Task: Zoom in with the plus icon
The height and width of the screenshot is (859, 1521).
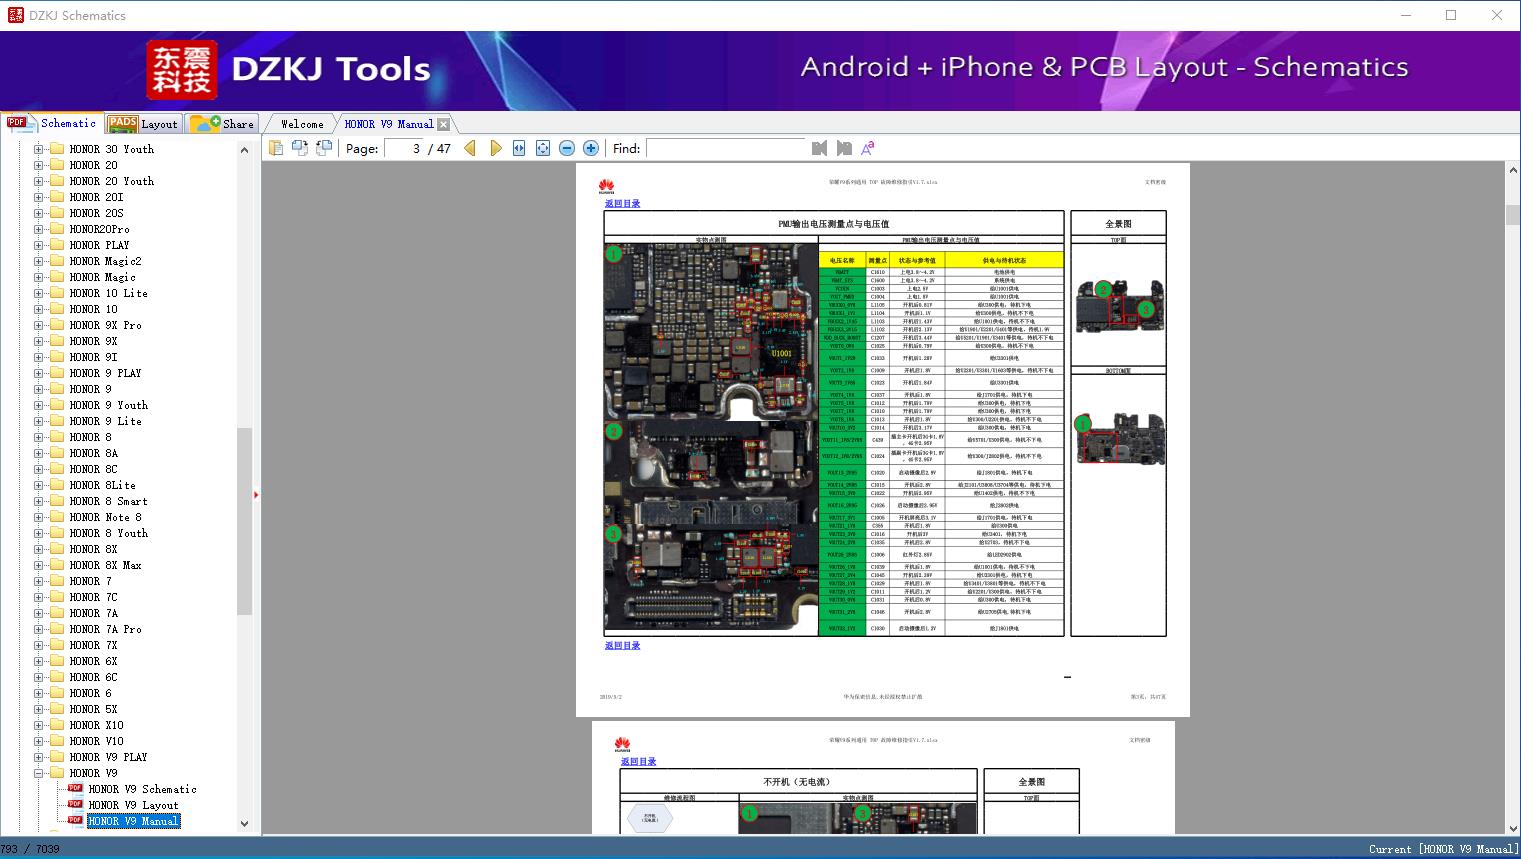Action: point(591,148)
